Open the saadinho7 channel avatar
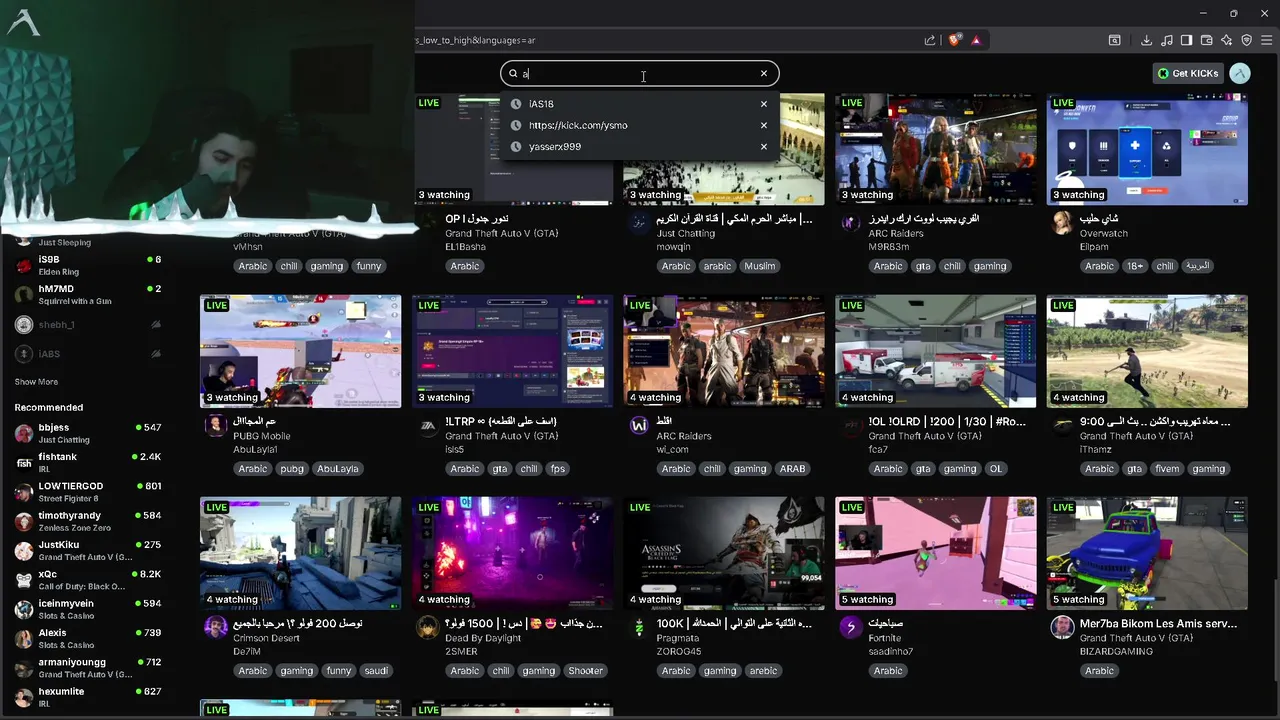The width and height of the screenshot is (1280, 720). 851,628
